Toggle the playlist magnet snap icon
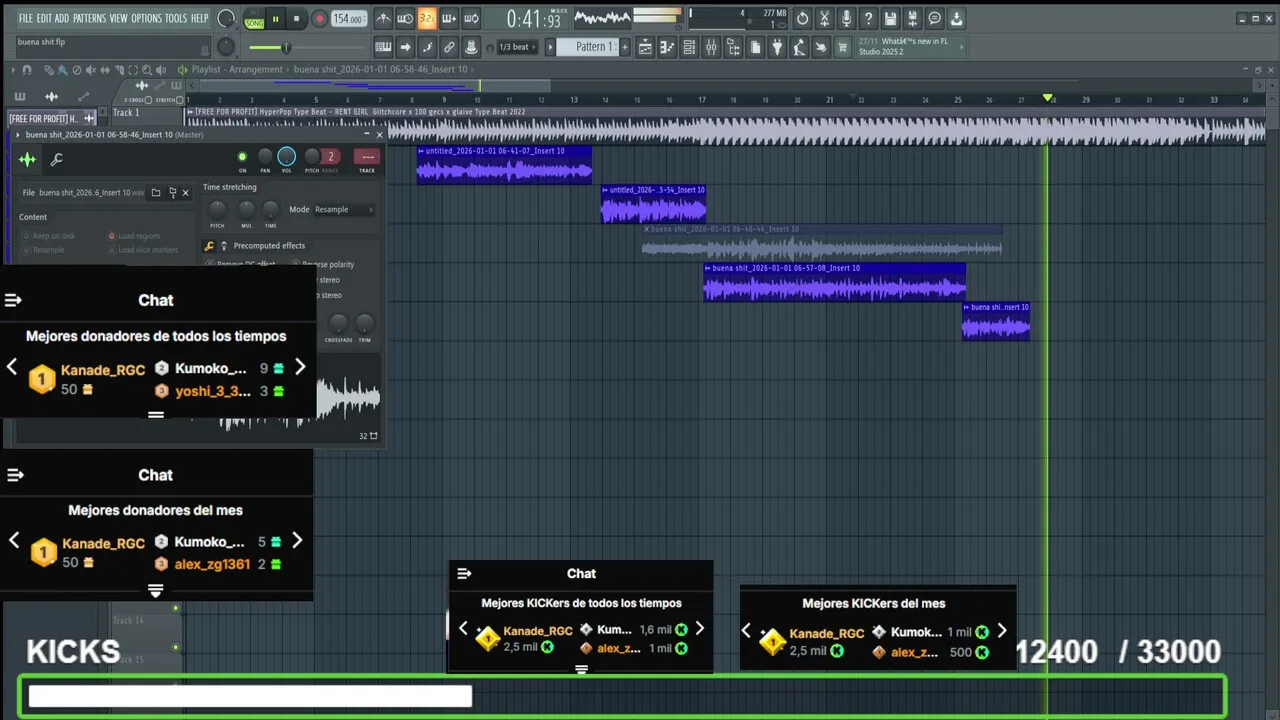1280x720 pixels. (27, 69)
